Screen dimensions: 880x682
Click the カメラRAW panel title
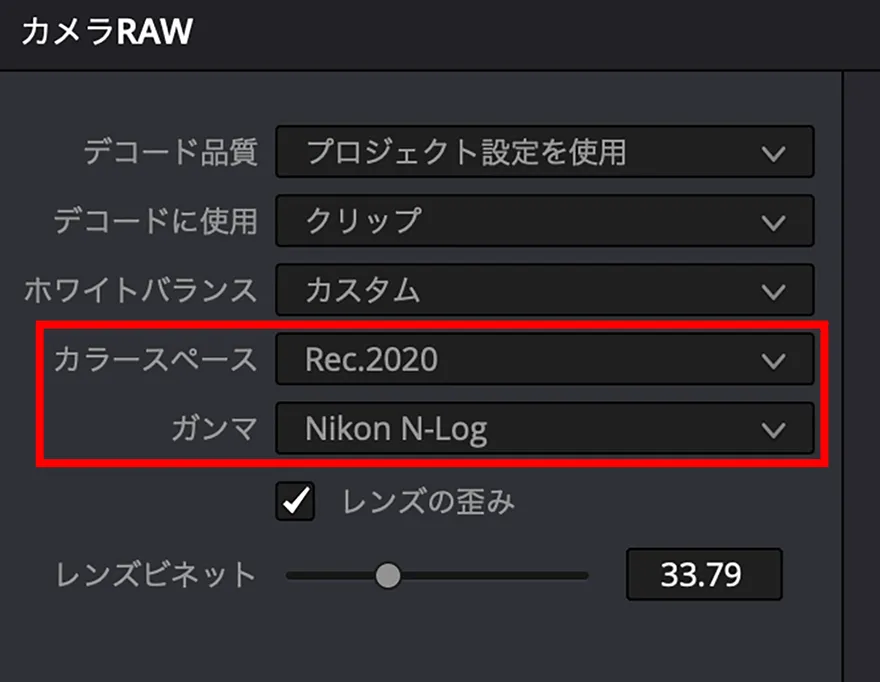coord(106,32)
